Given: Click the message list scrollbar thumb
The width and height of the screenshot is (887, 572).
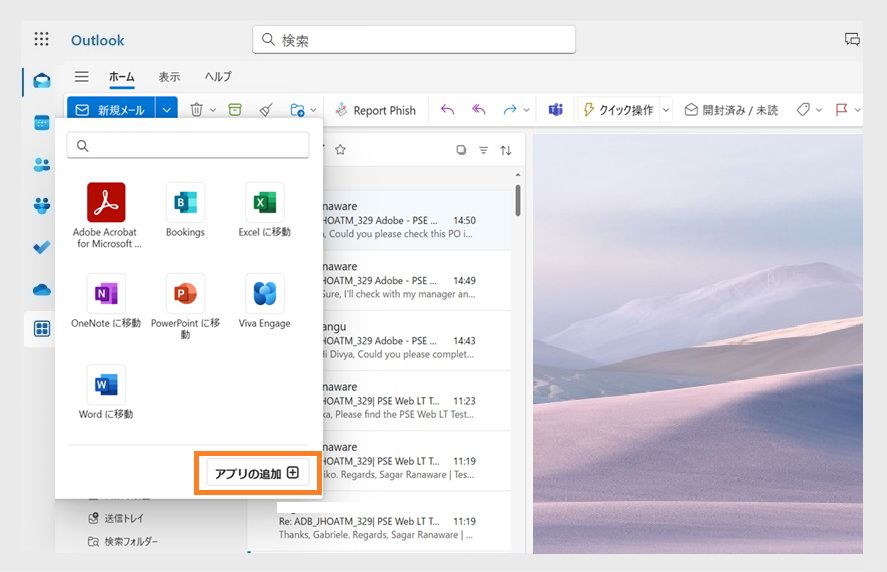Looking at the screenshot, I should click(518, 200).
